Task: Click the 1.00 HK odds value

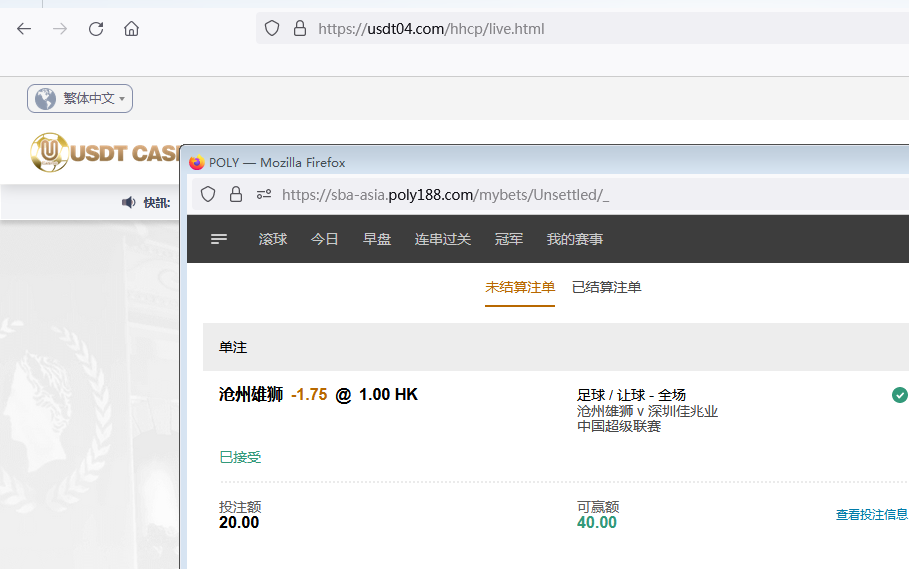Action: pos(388,395)
